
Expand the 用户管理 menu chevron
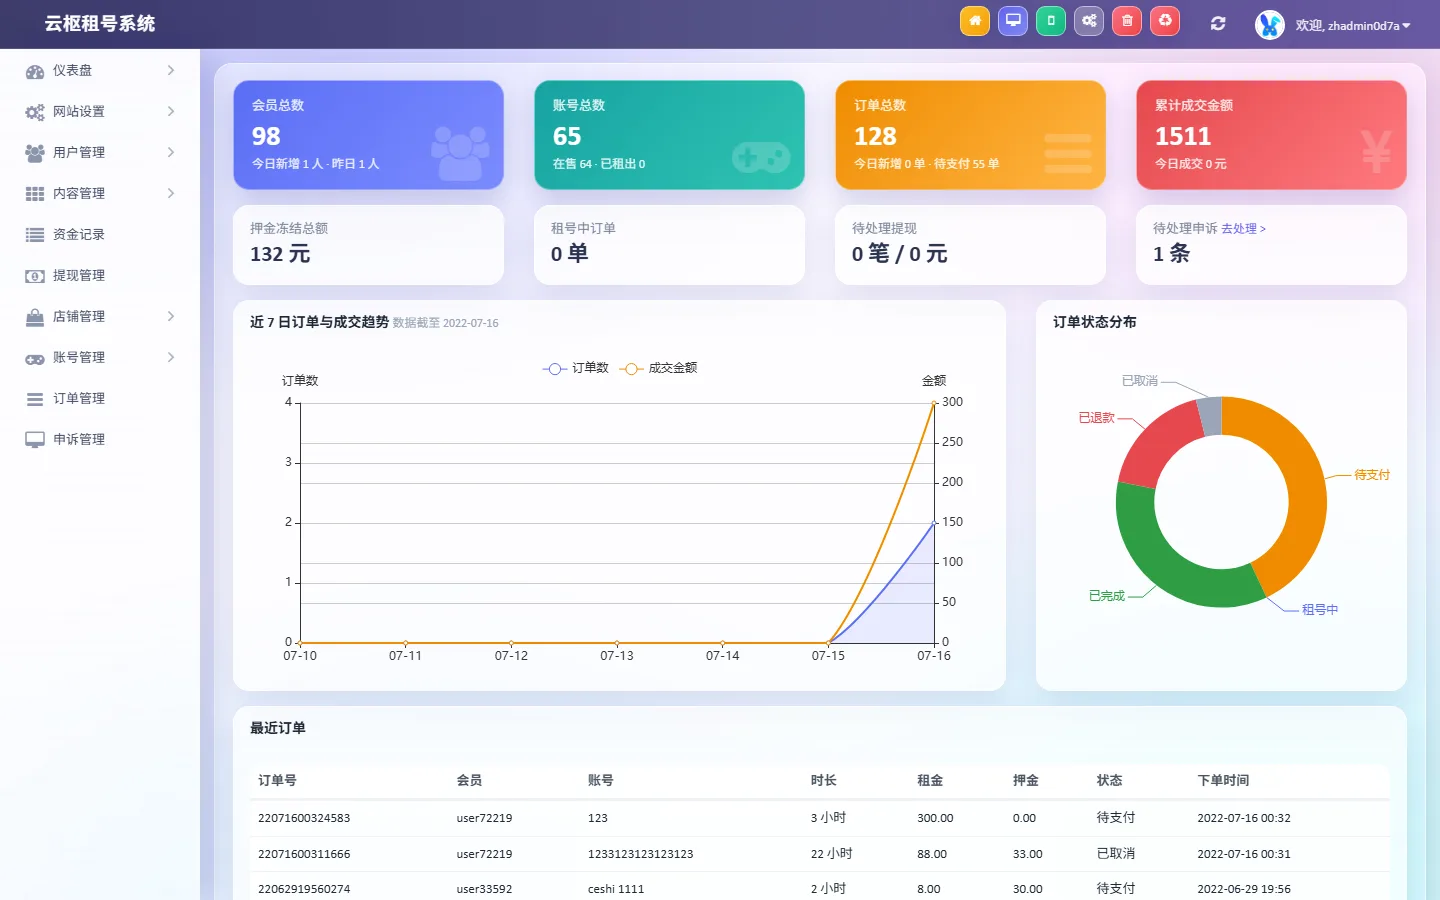pos(171,152)
